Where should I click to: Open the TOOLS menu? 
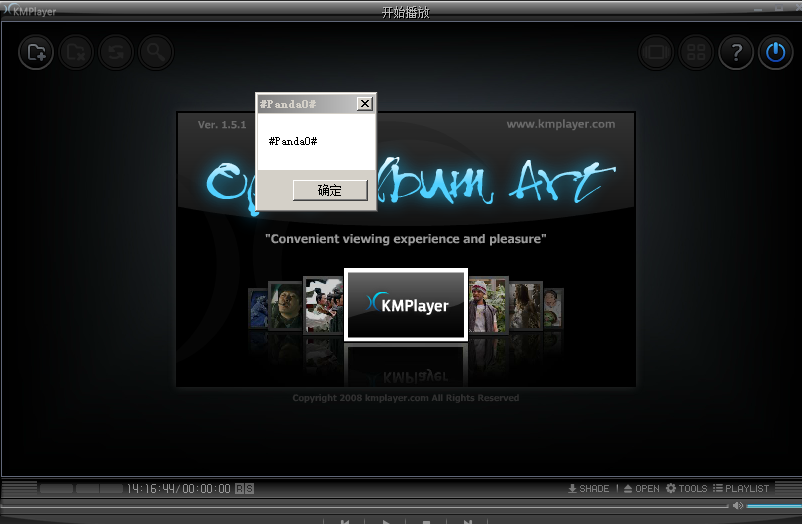686,489
